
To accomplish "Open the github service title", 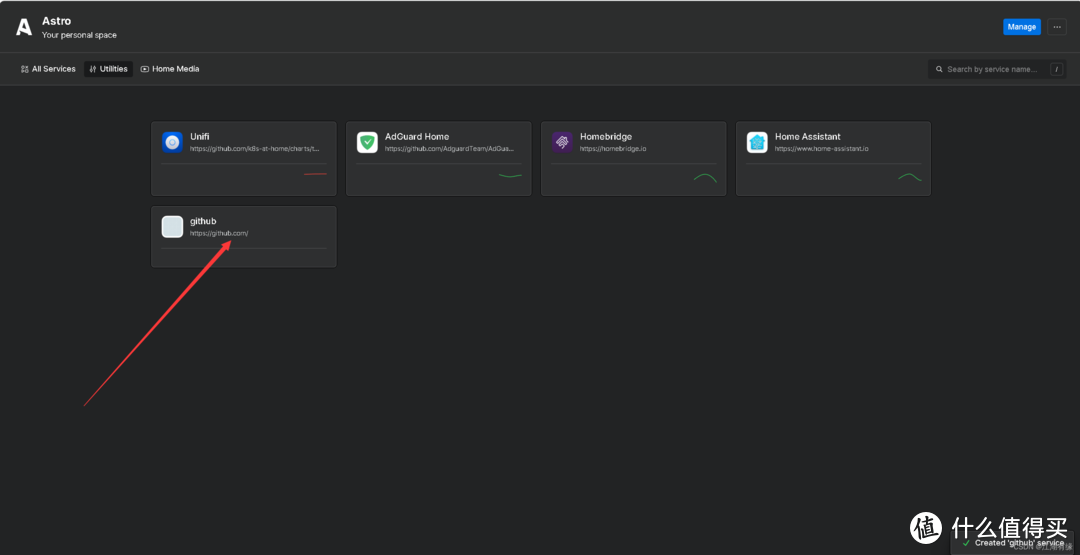I will [203, 221].
